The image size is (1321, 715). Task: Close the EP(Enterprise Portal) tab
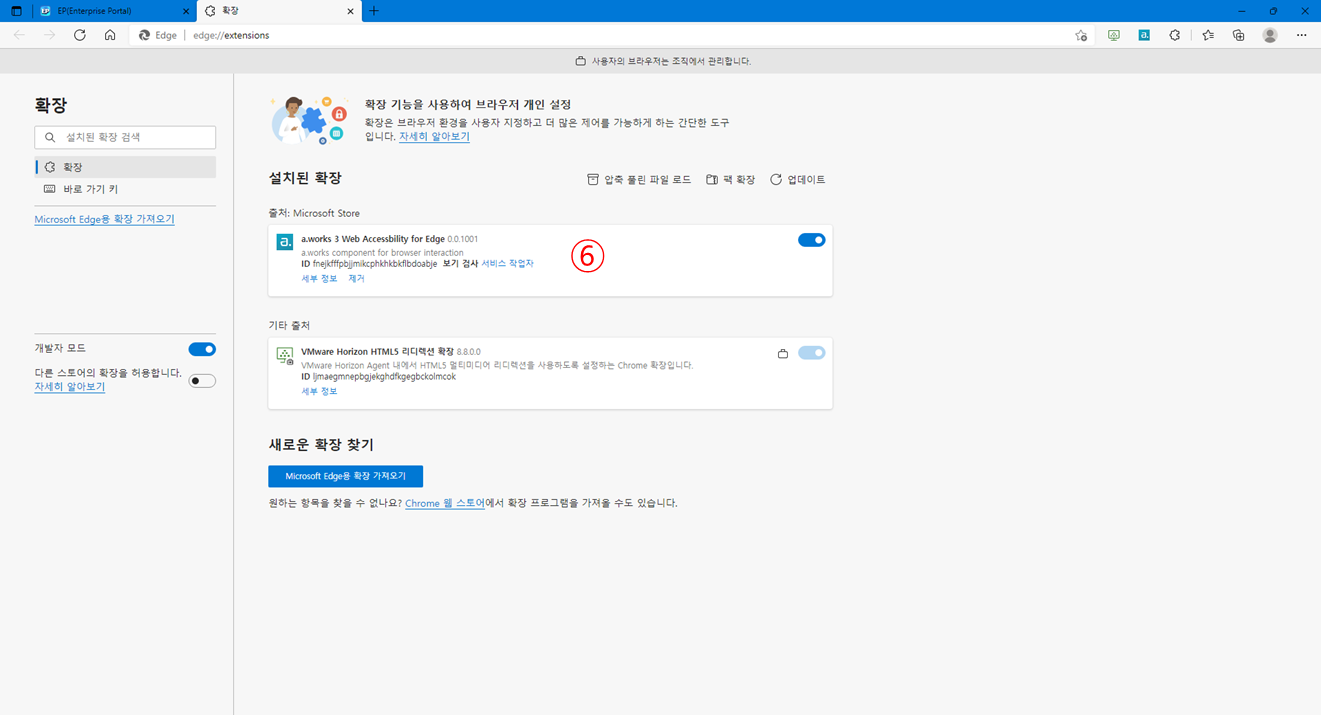186,11
